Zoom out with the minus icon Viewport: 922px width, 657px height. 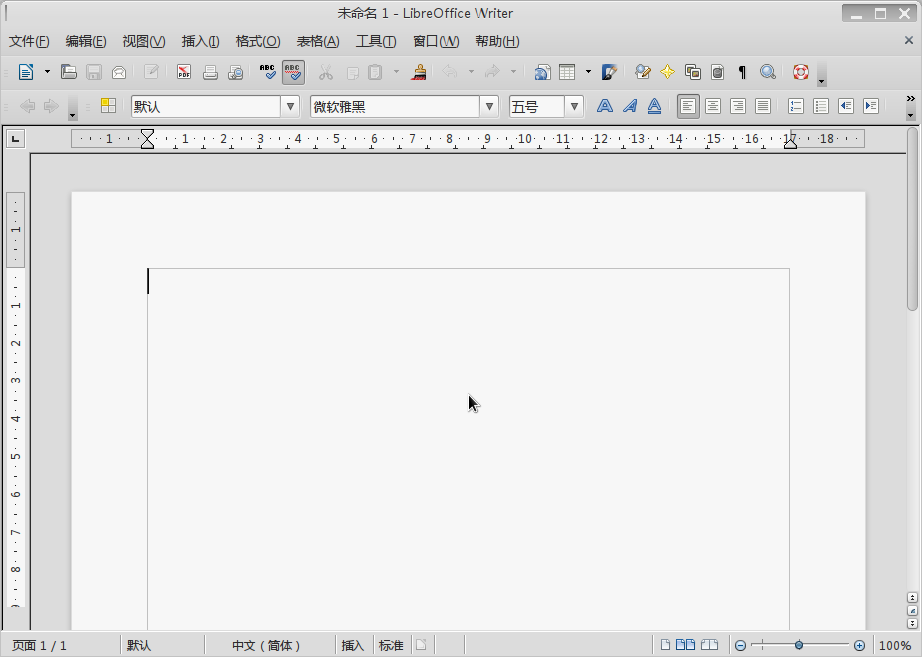(x=741, y=645)
